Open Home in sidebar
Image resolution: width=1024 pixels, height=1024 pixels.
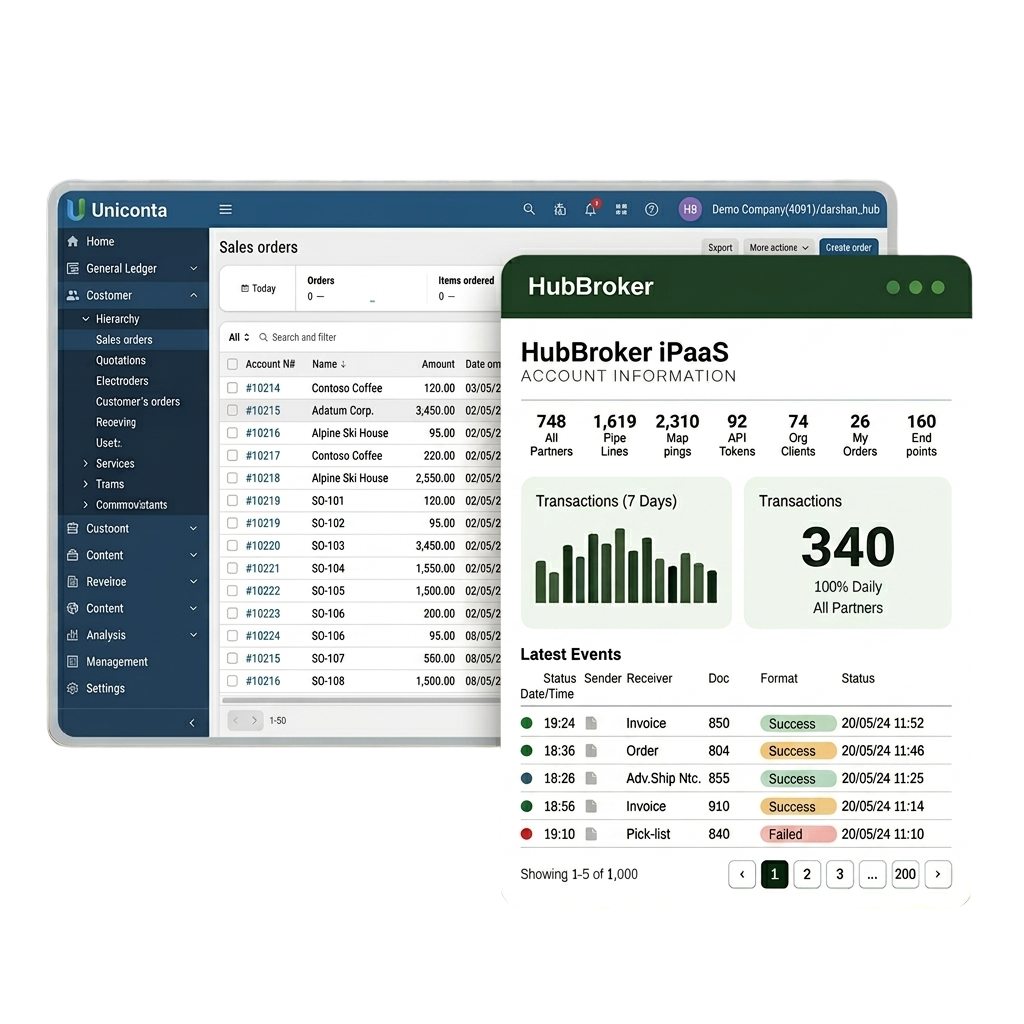coord(100,241)
